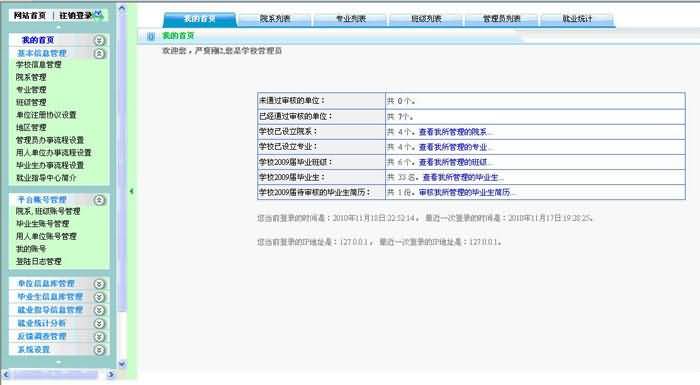Switch to the 我的首页 tab

tap(200, 19)
